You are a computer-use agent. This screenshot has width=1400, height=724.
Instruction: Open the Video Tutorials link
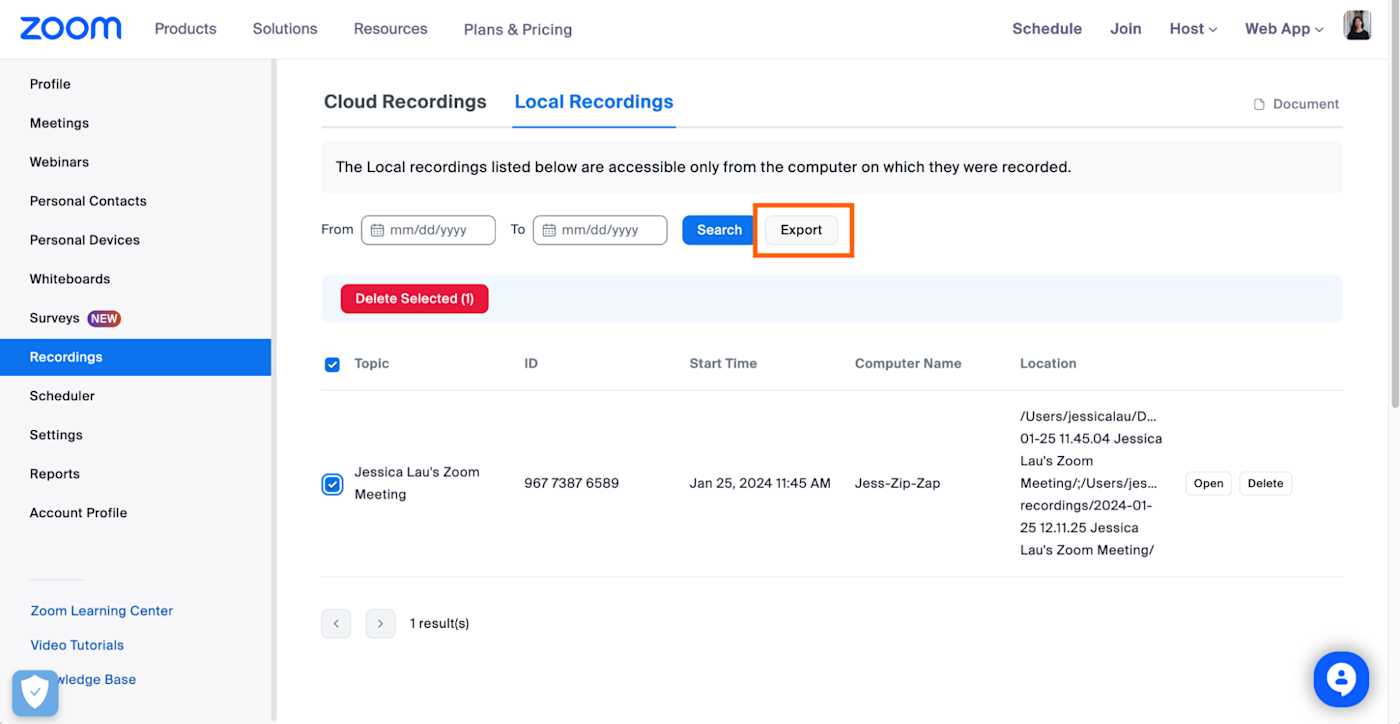(77, 645)
